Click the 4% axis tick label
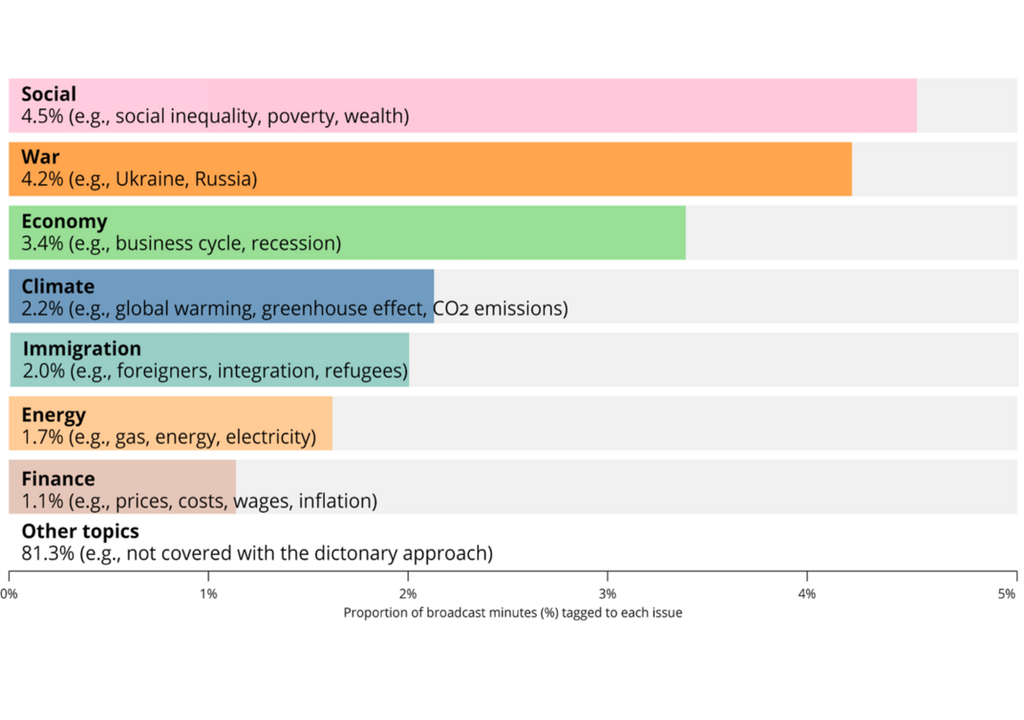1024x720 pixels. pyautogui.click(x=807, y=594)
